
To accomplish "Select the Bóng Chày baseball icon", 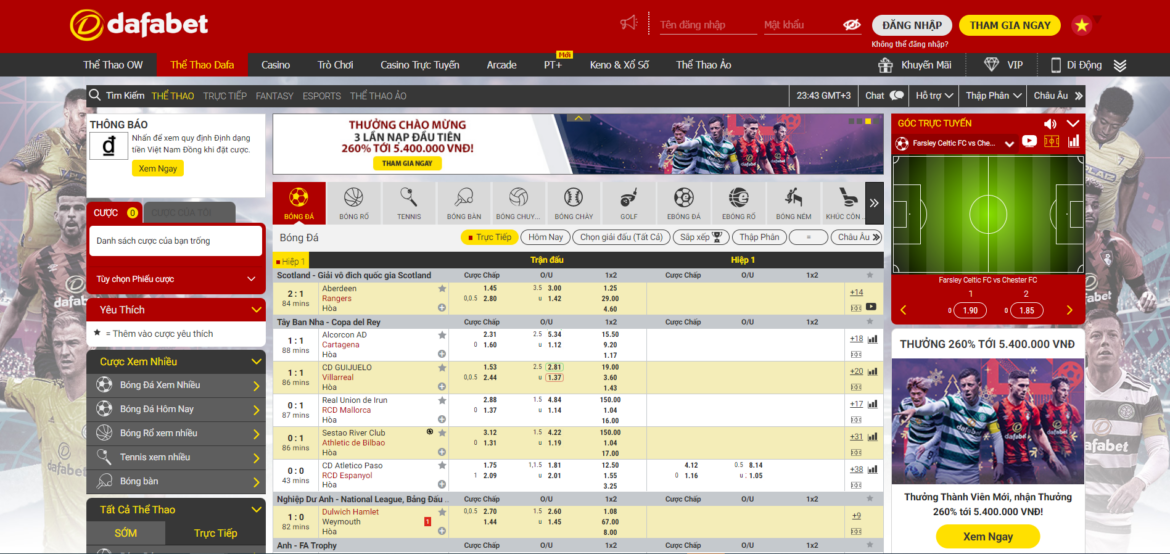I will point(573,203).
